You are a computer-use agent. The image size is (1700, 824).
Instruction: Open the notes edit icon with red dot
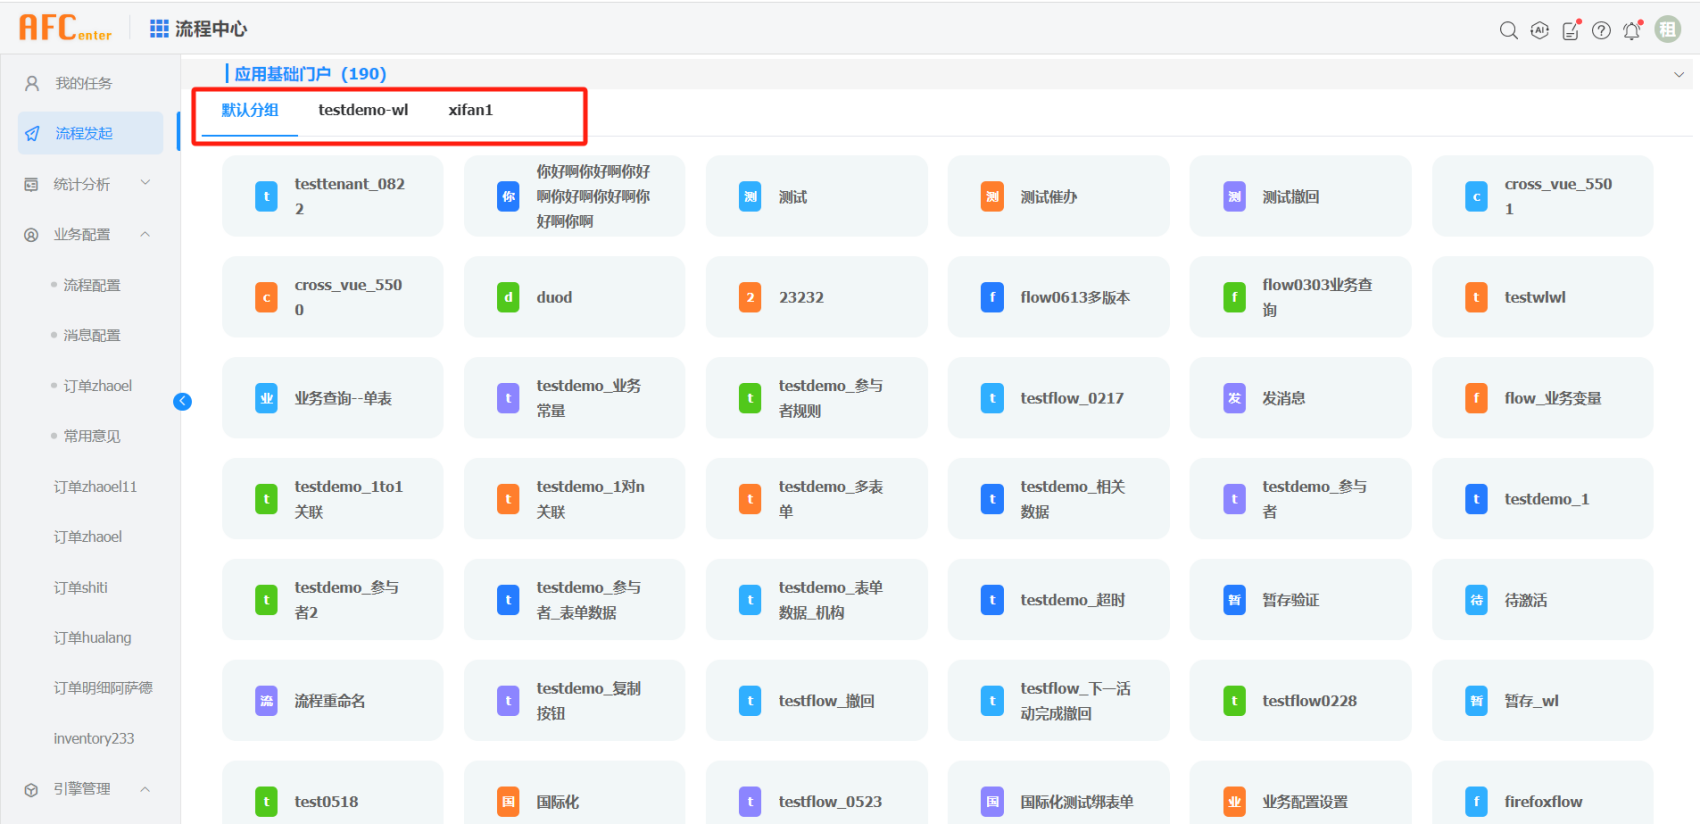click(1571, 30)
